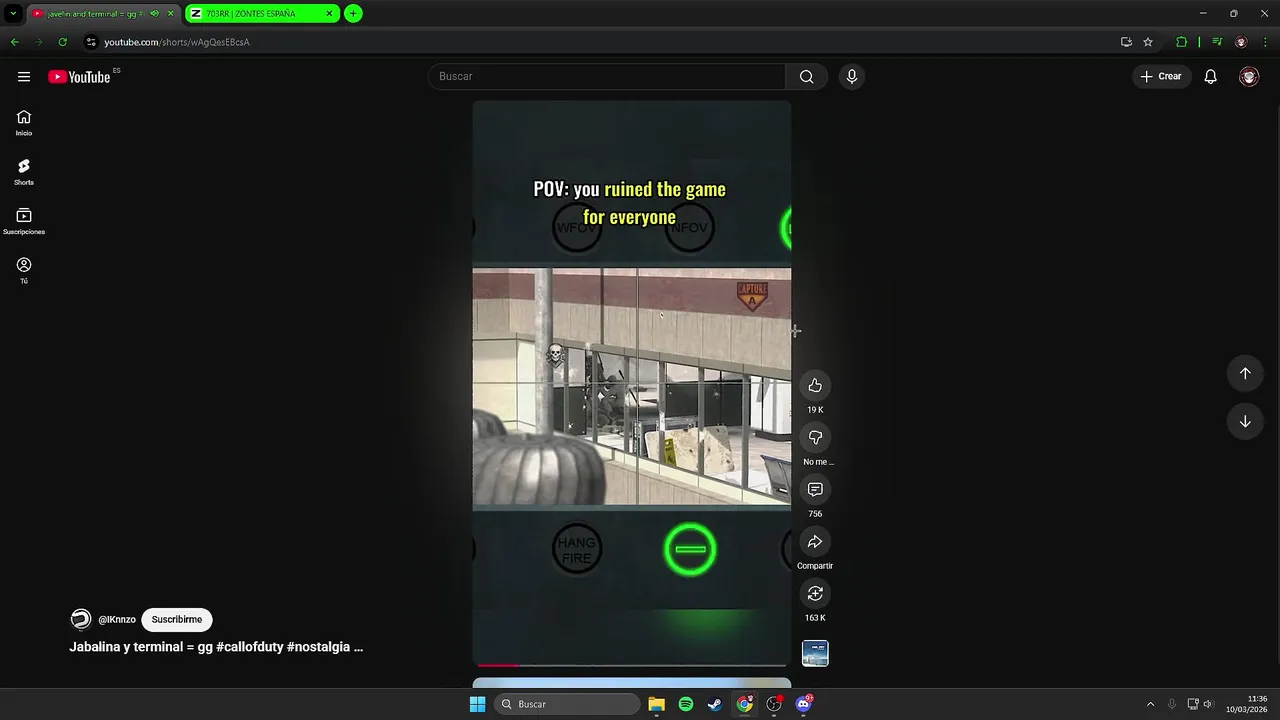Open Shorts in the left sidebar
Image resolution: width=1280 pixels, height=720 pixels.
(24, 172)
